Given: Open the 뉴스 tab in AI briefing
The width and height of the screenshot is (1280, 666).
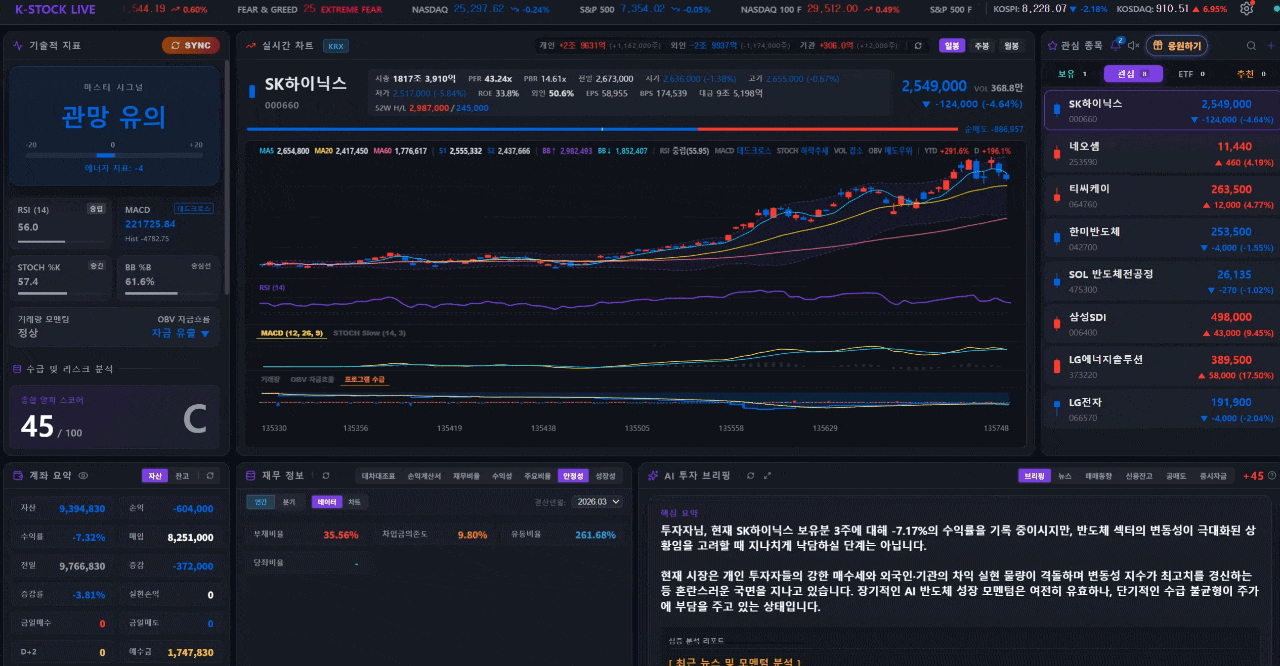Looking at the screenshot, I should (1065, 476).
